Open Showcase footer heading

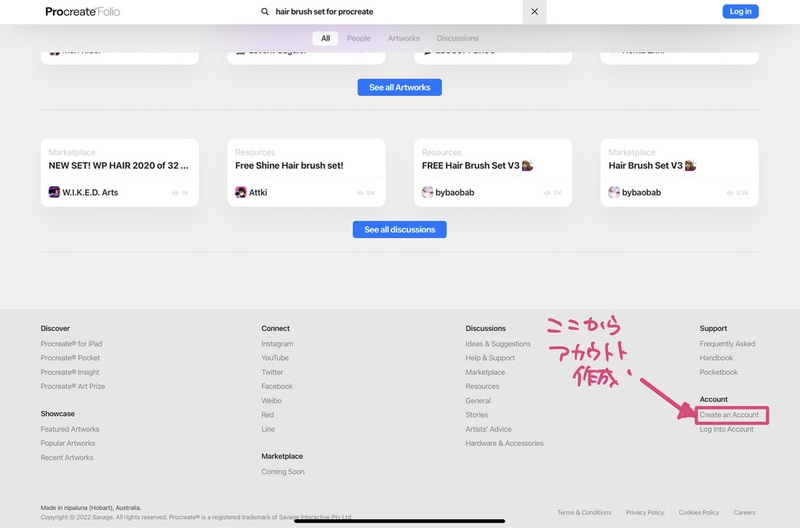[58, 414]
